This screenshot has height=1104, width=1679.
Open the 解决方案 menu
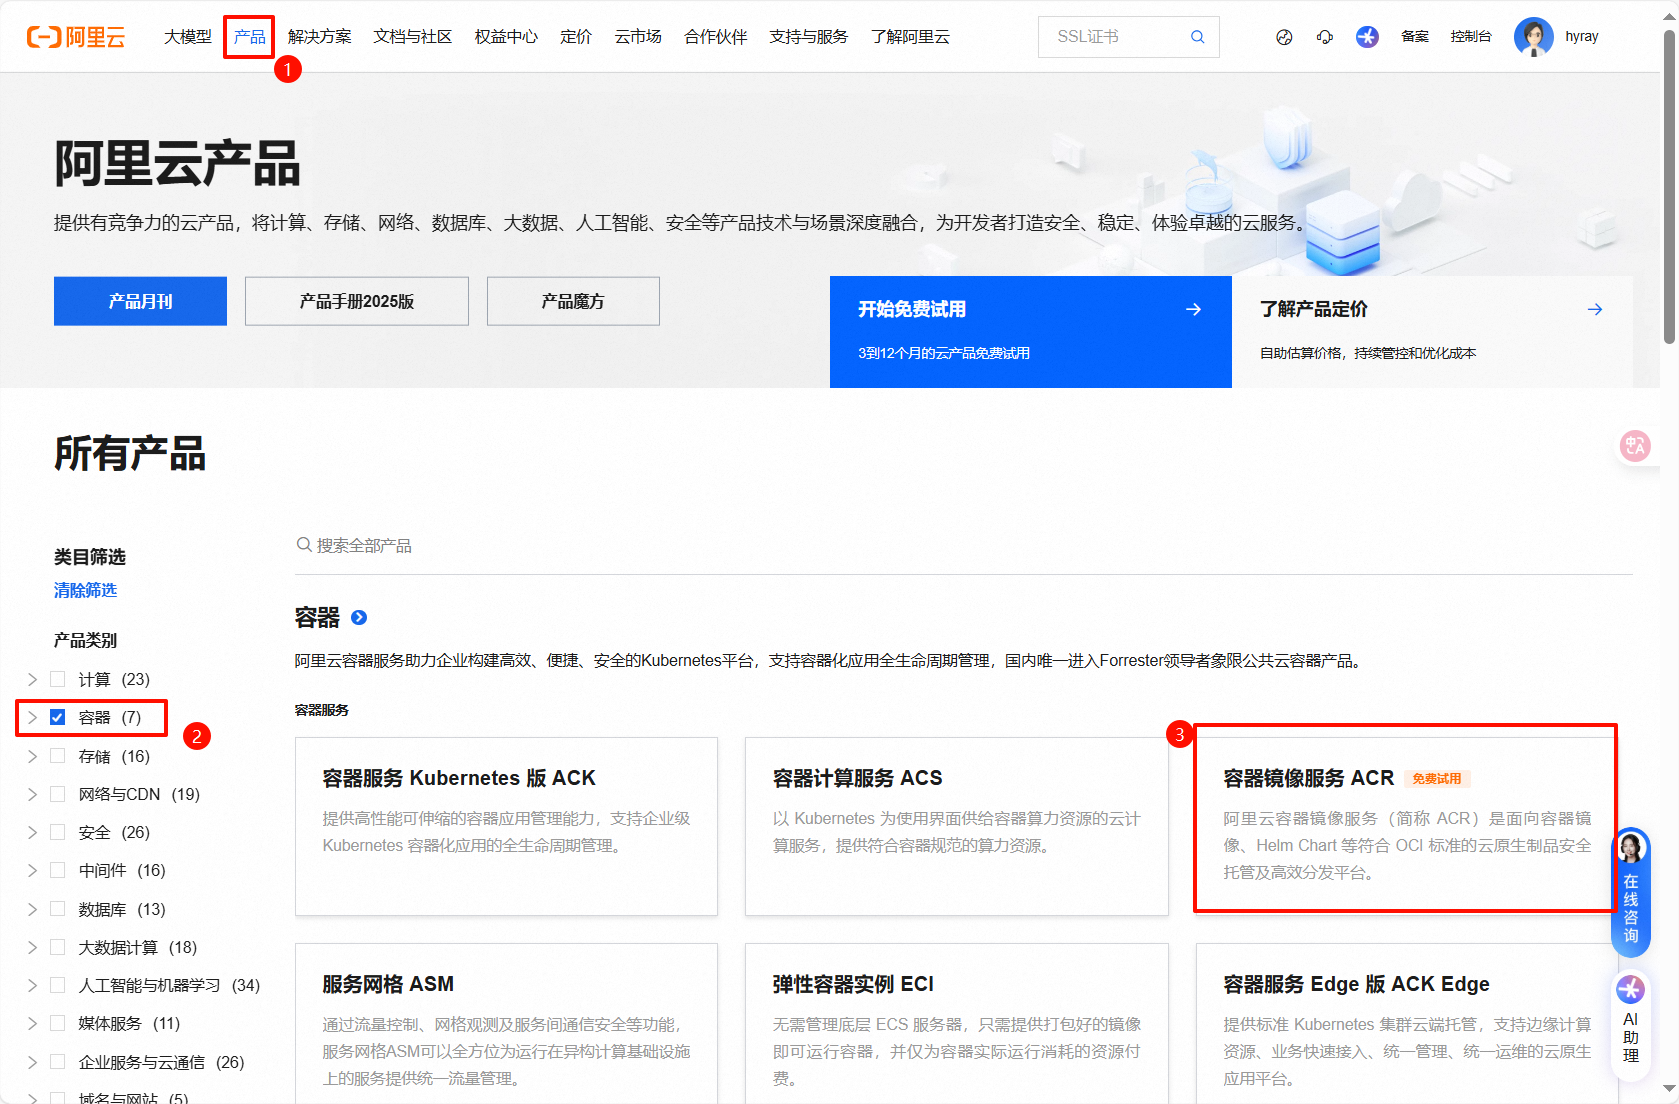click(320, 37)
